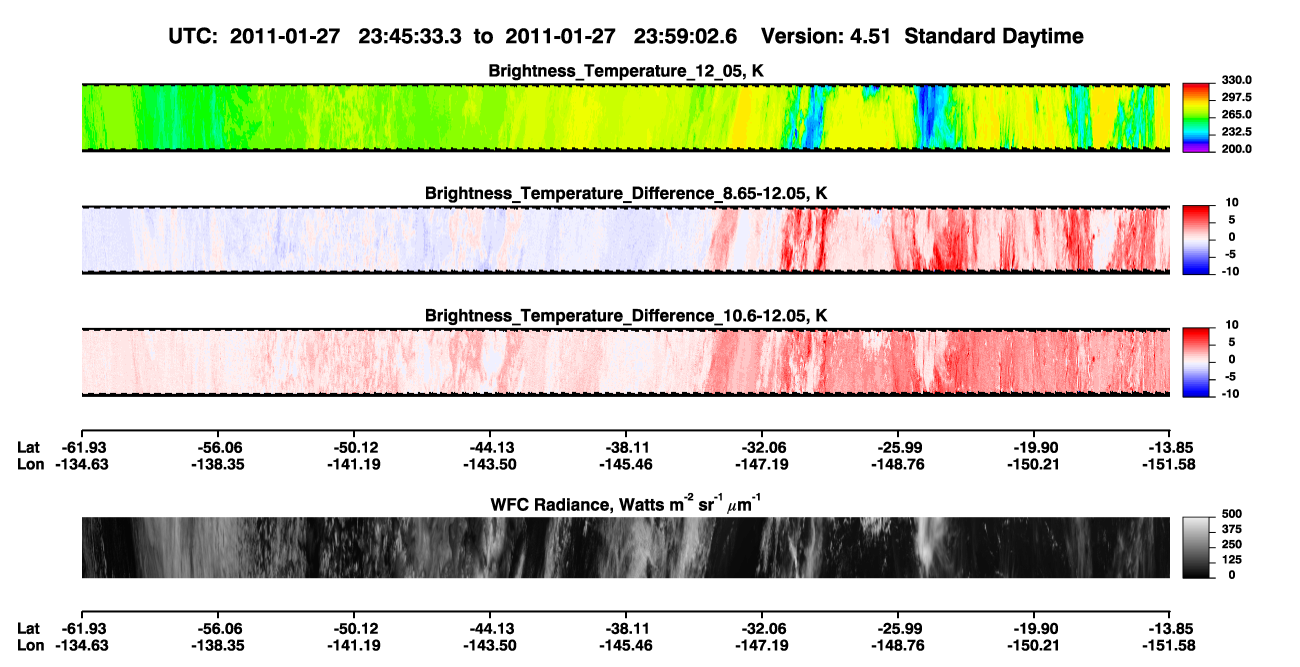
Task: Click the 'Brightness_Temperature_Difference_10.6-12.05, K' title
Action: 626,315
